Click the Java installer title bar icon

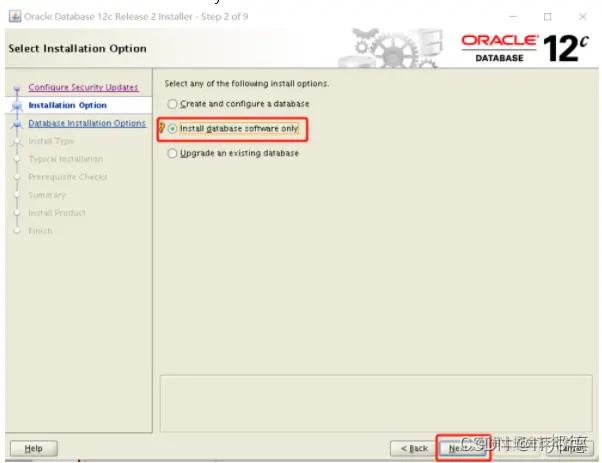coord(15,17)
